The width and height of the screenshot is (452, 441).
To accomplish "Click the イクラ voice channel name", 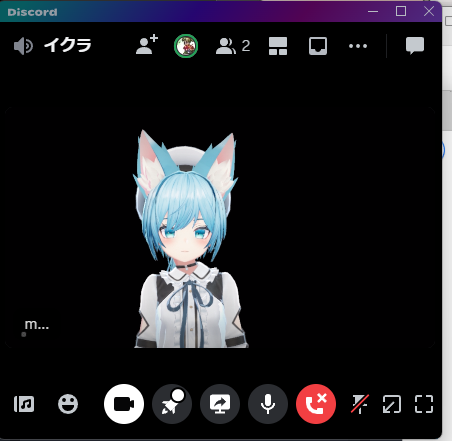I will pos(68,45).
